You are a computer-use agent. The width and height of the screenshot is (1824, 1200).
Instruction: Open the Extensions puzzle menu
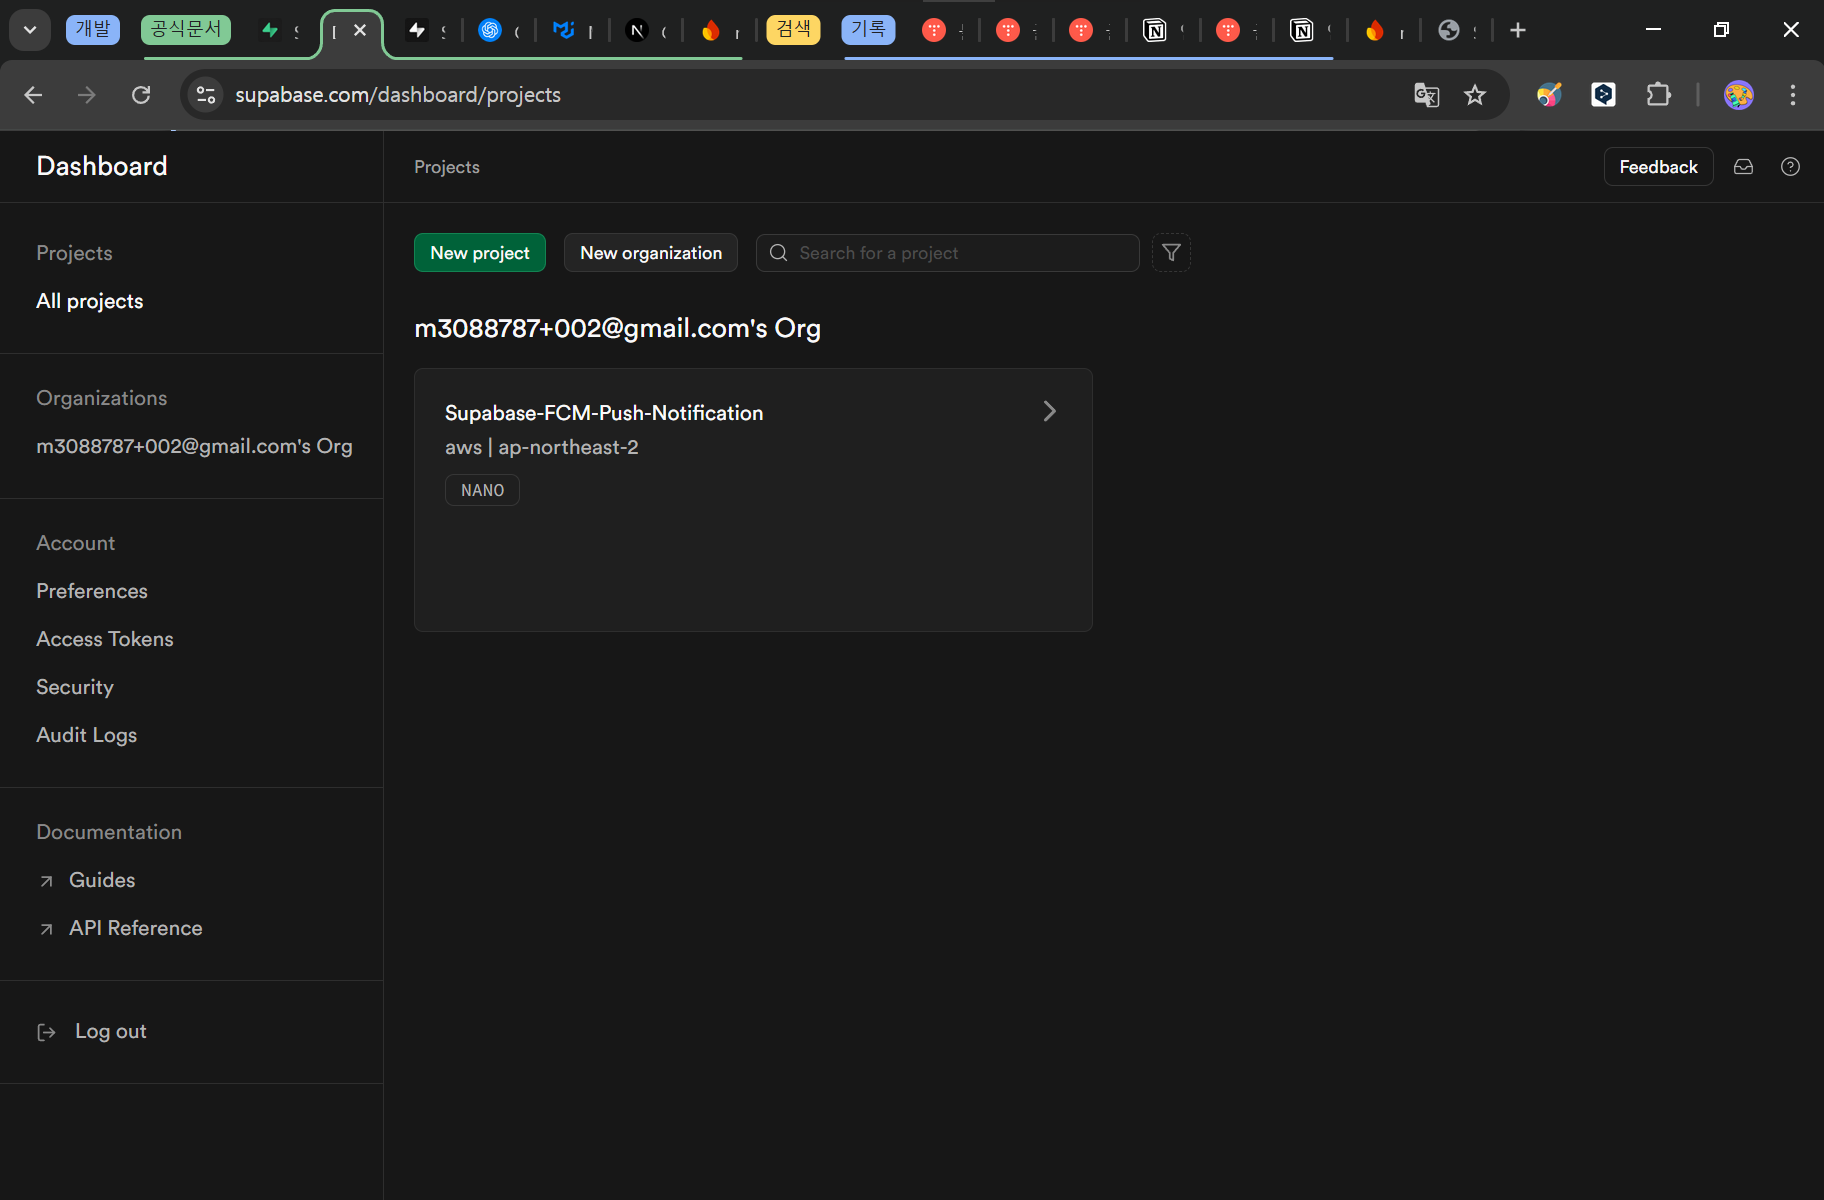point(1658,95)
